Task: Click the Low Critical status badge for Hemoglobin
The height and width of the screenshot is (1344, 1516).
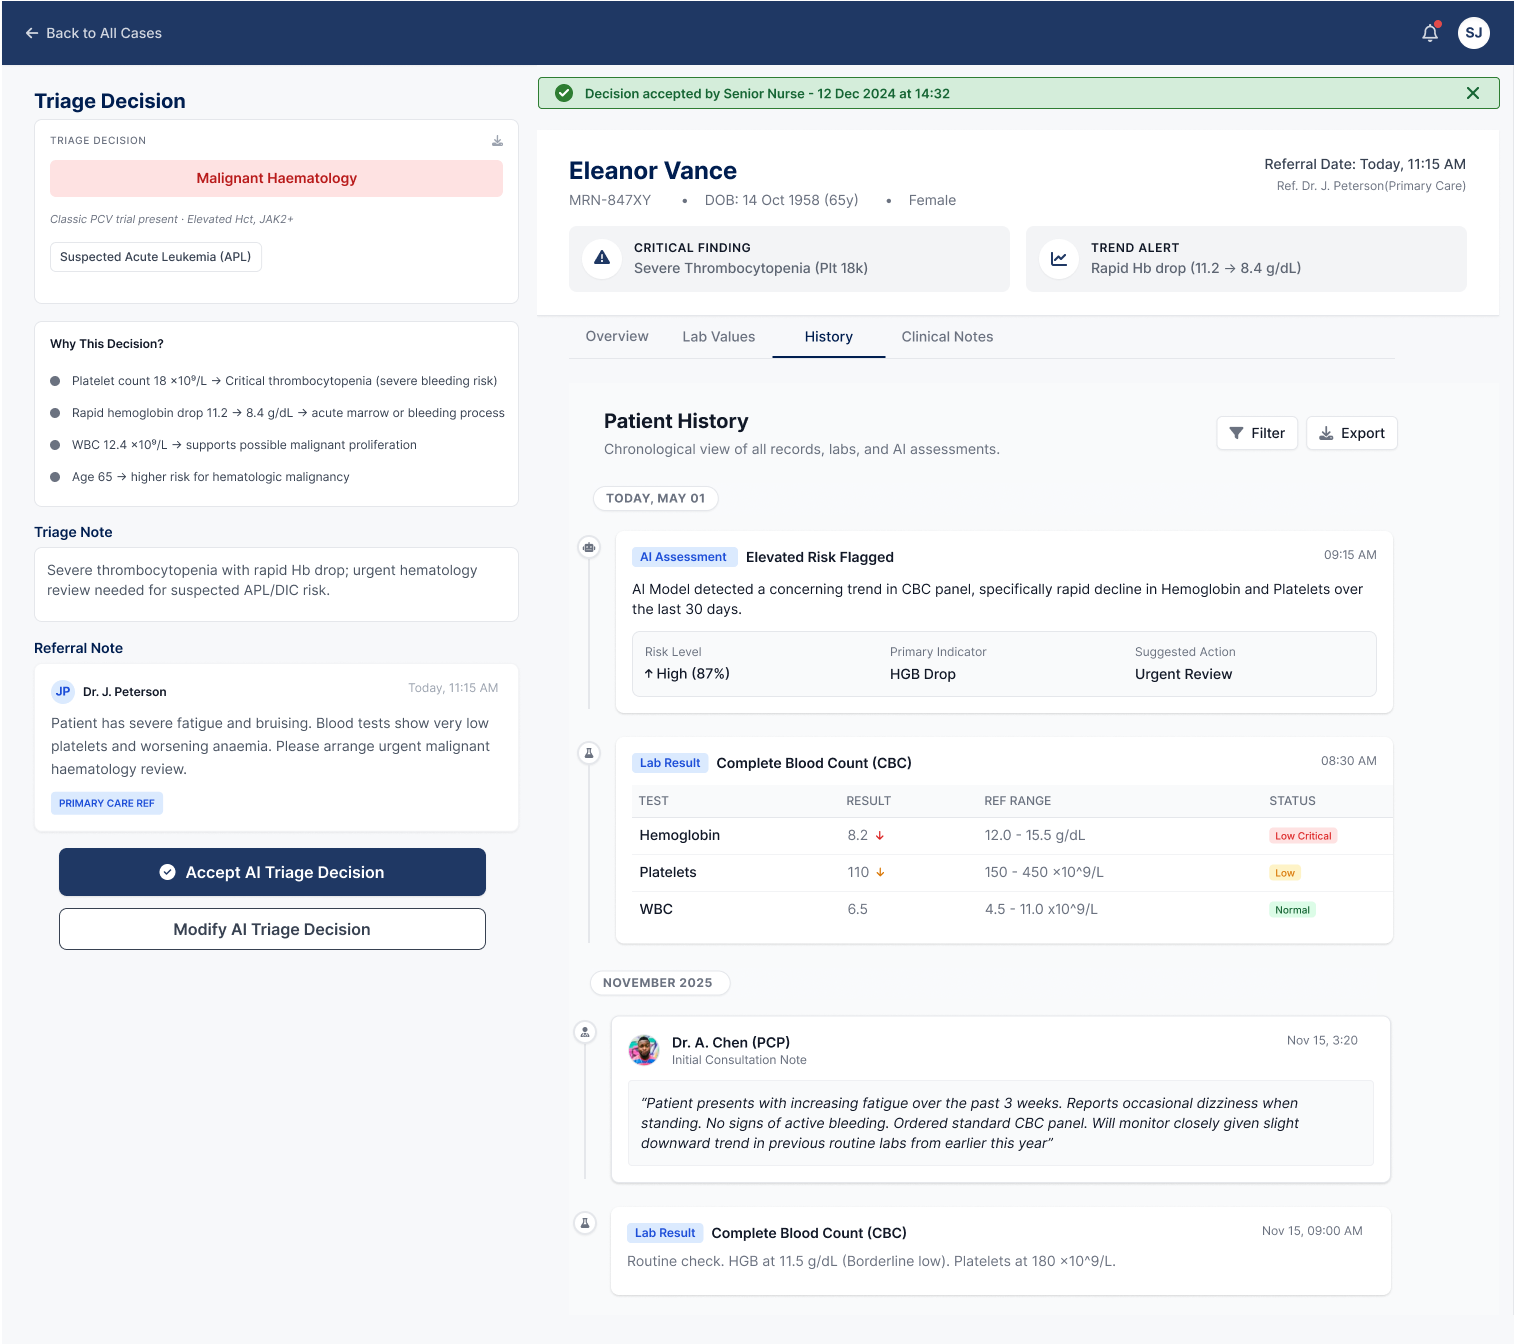Action: tap(1303, 836)
